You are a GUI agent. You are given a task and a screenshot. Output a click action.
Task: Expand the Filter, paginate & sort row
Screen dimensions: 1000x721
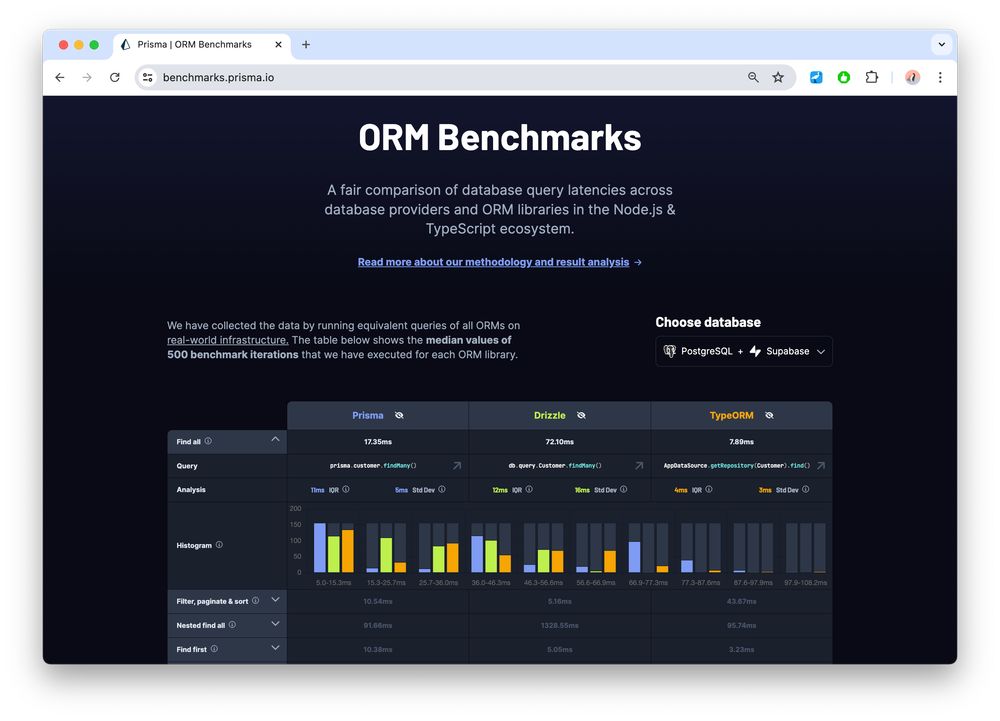tap(275, 599)
